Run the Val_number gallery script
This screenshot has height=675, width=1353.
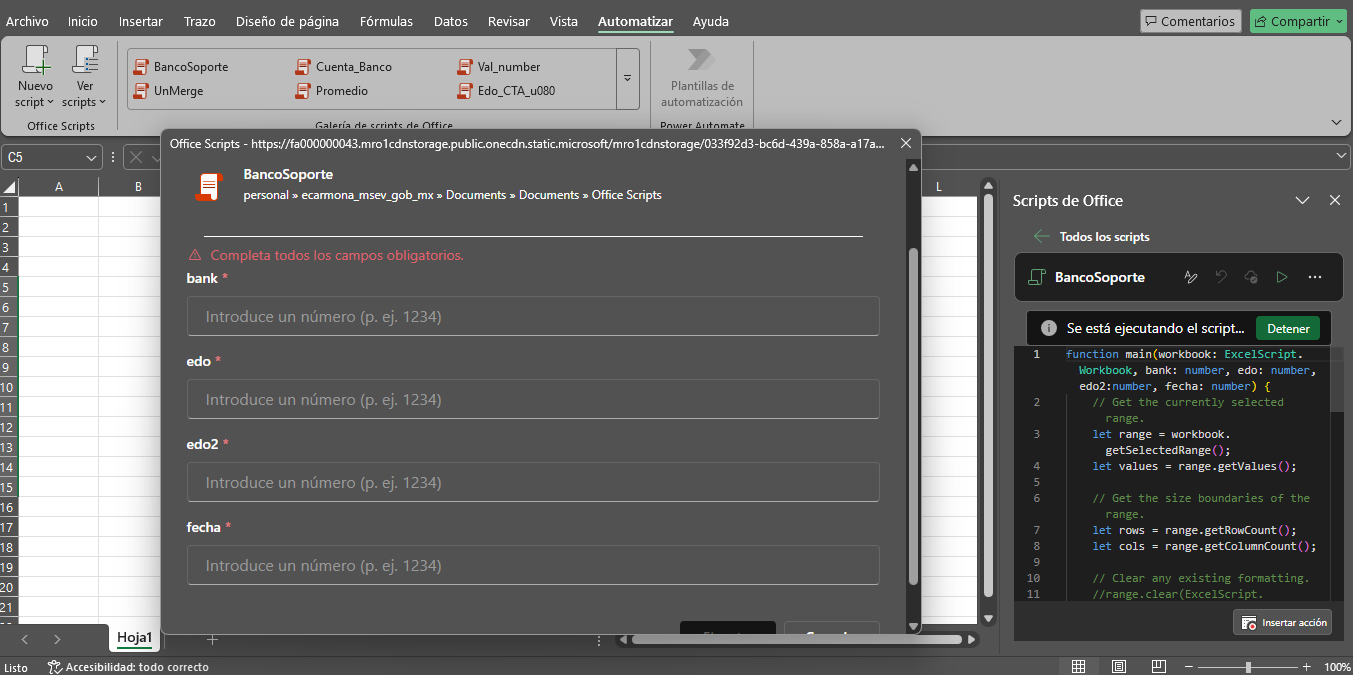[499, 67]
